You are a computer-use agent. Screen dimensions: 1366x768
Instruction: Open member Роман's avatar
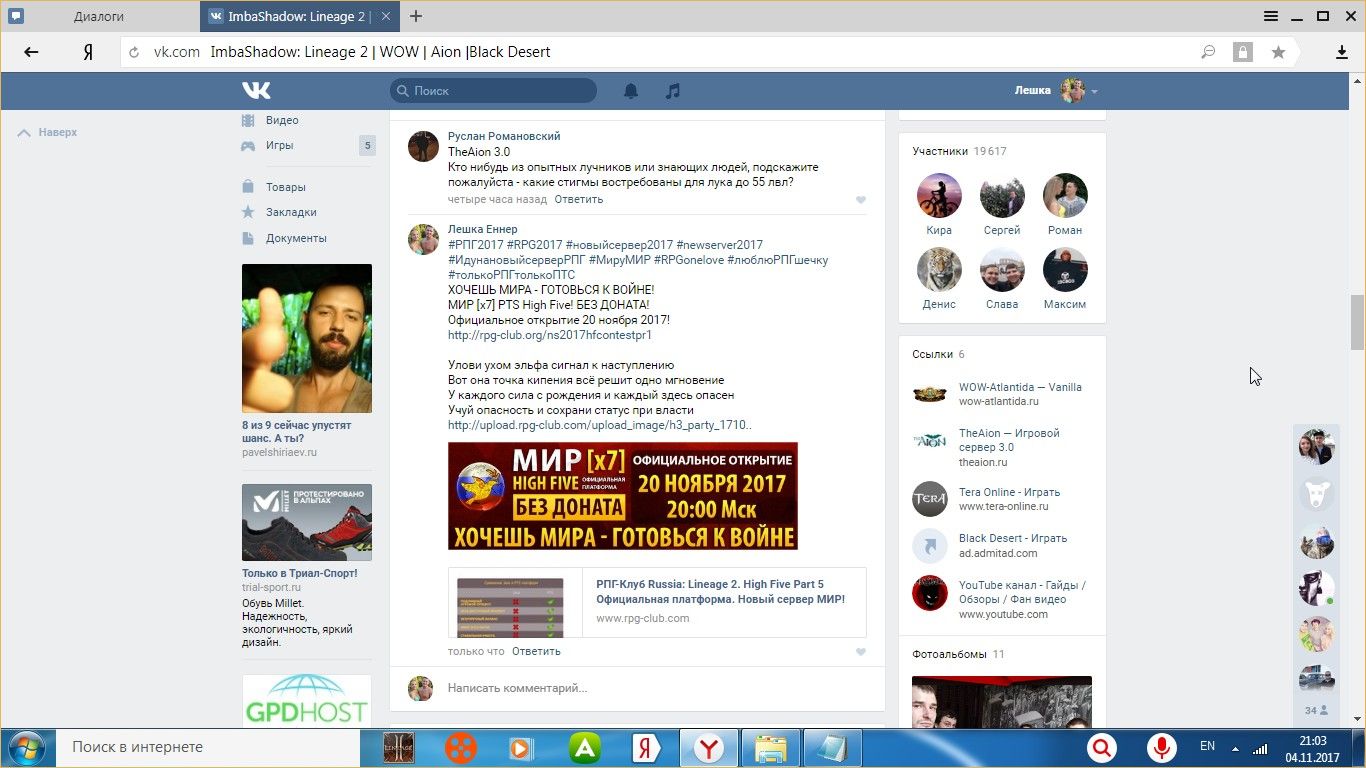1065,196
